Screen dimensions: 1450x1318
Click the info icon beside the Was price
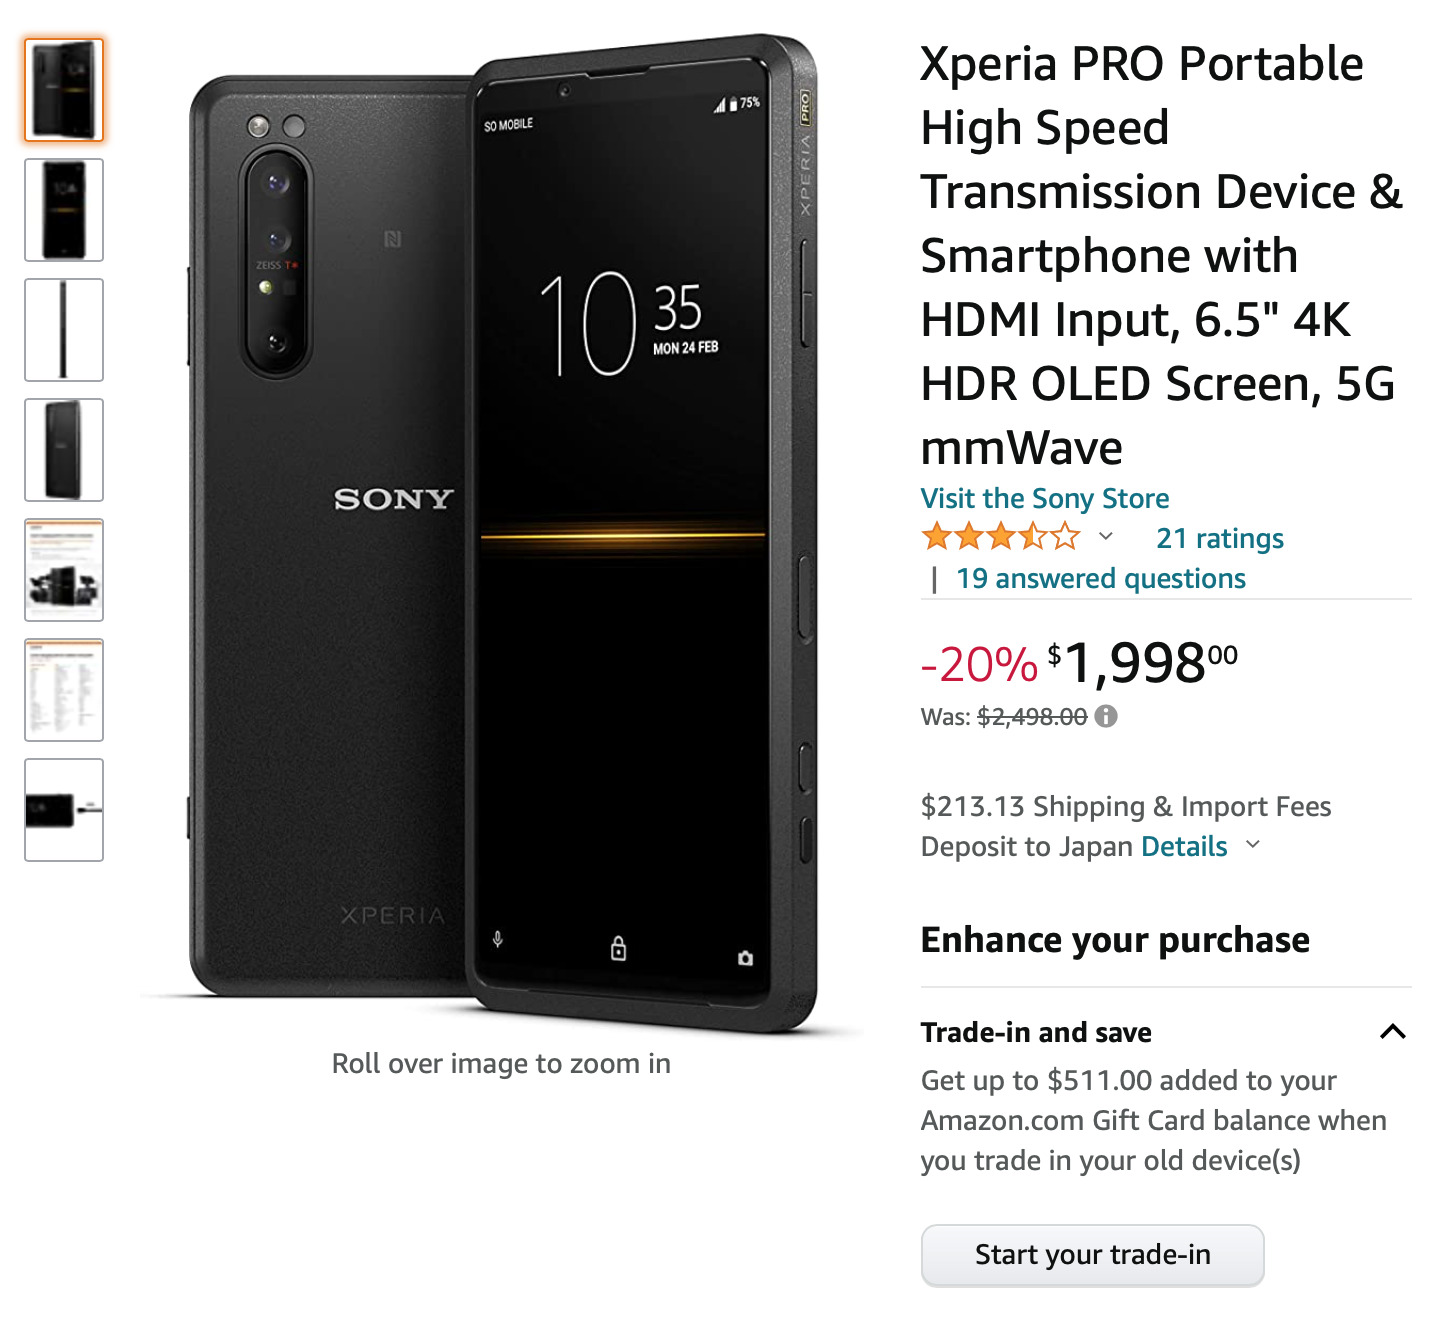1106,716
